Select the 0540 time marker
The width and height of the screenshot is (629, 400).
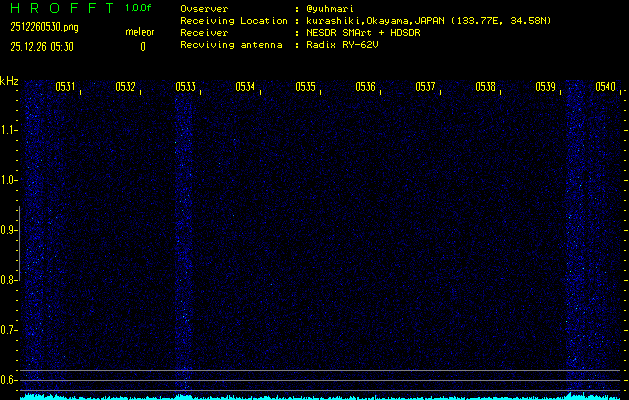tap(605, 87)
